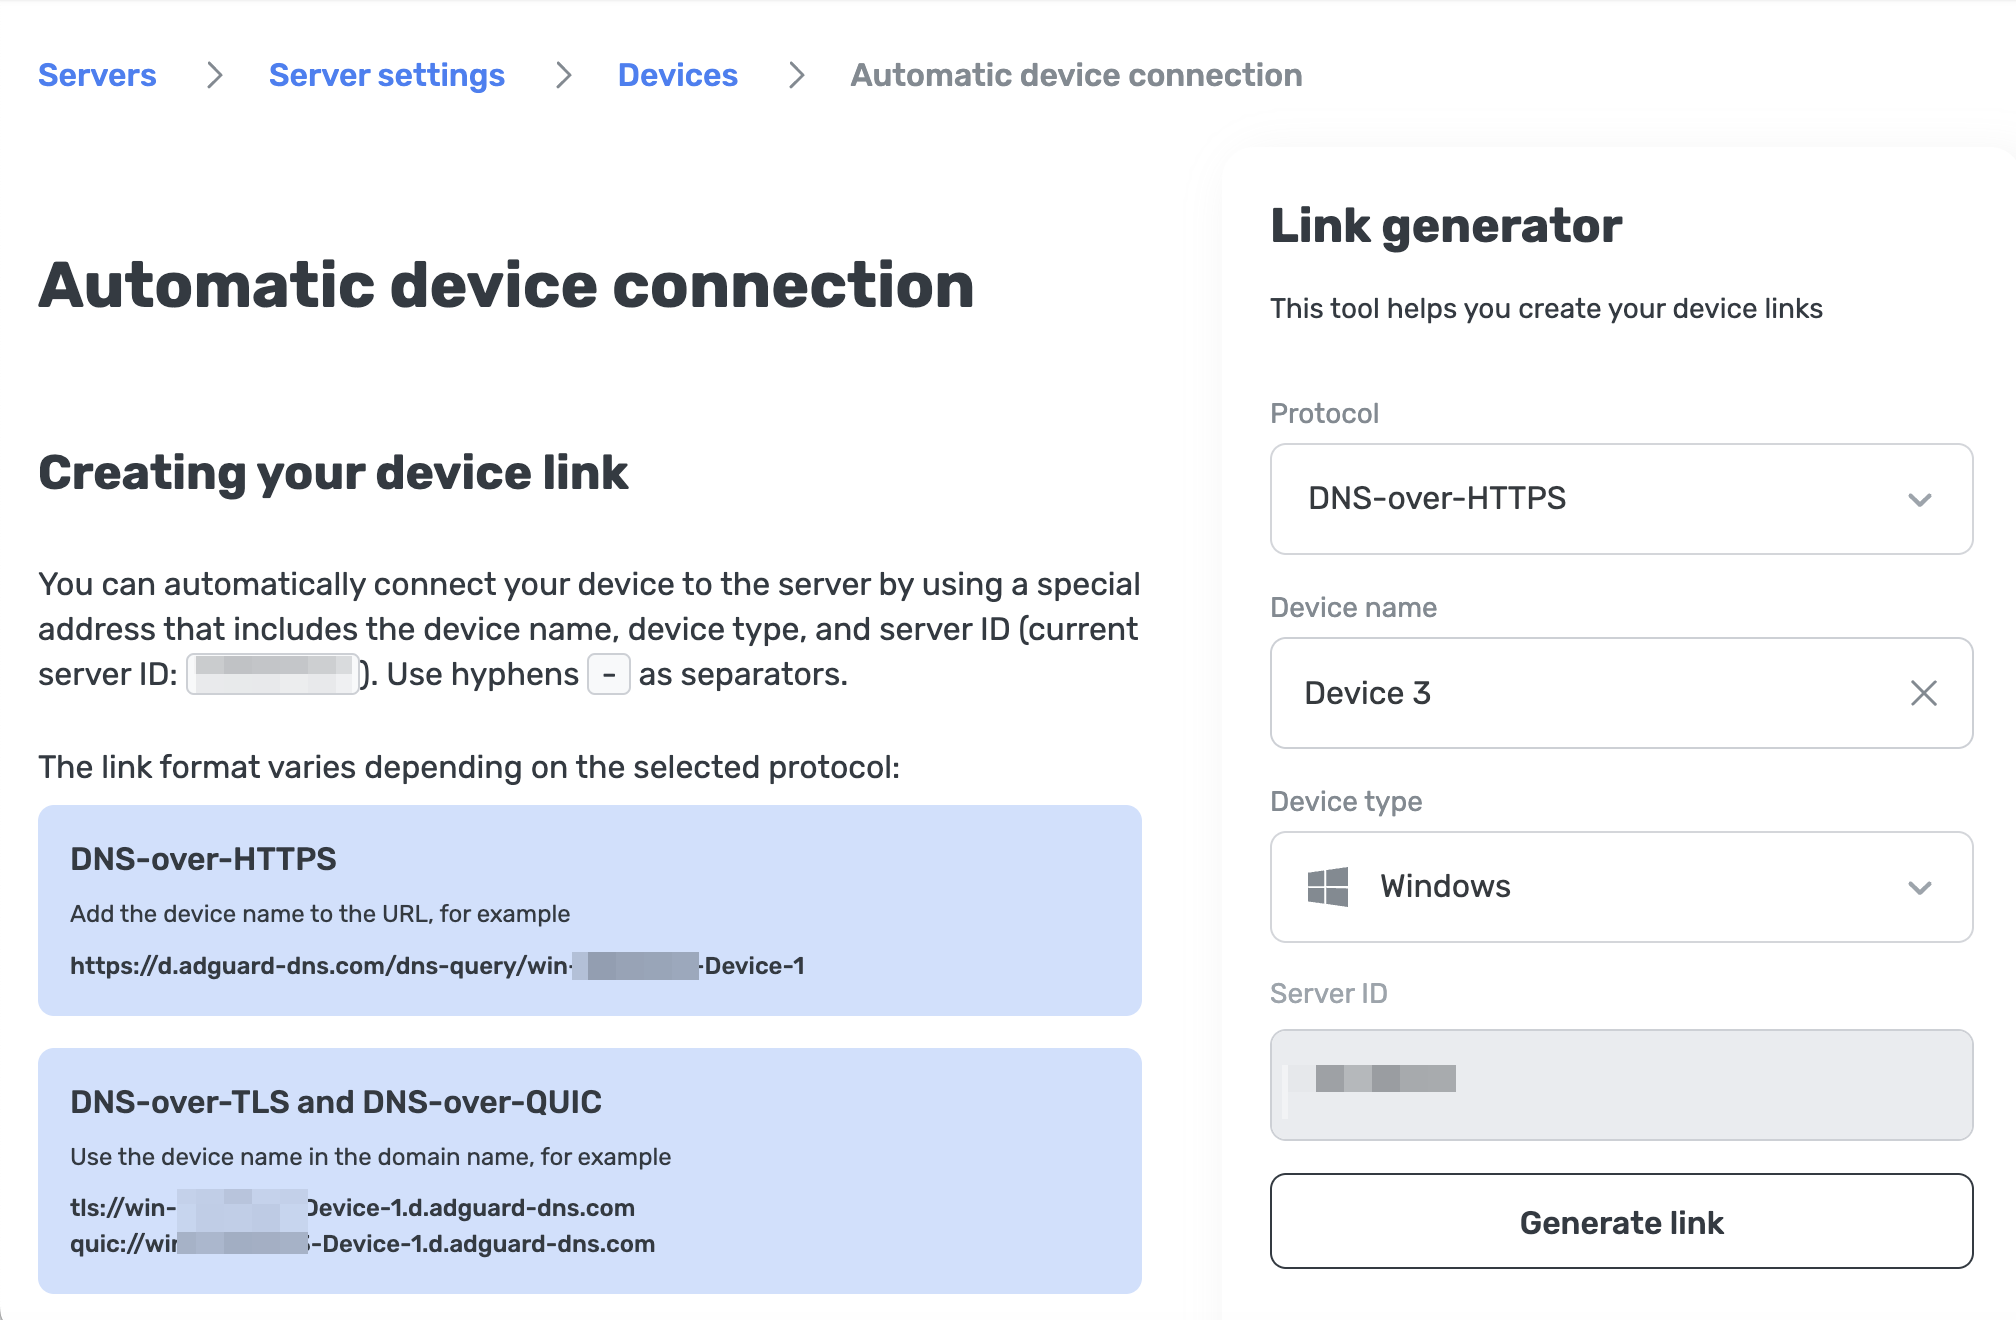Image resolution: width=2016 pixels, height=1320 pixels.
Task: Click the blurred current server ID badge
Action: [x=272, y=674]
